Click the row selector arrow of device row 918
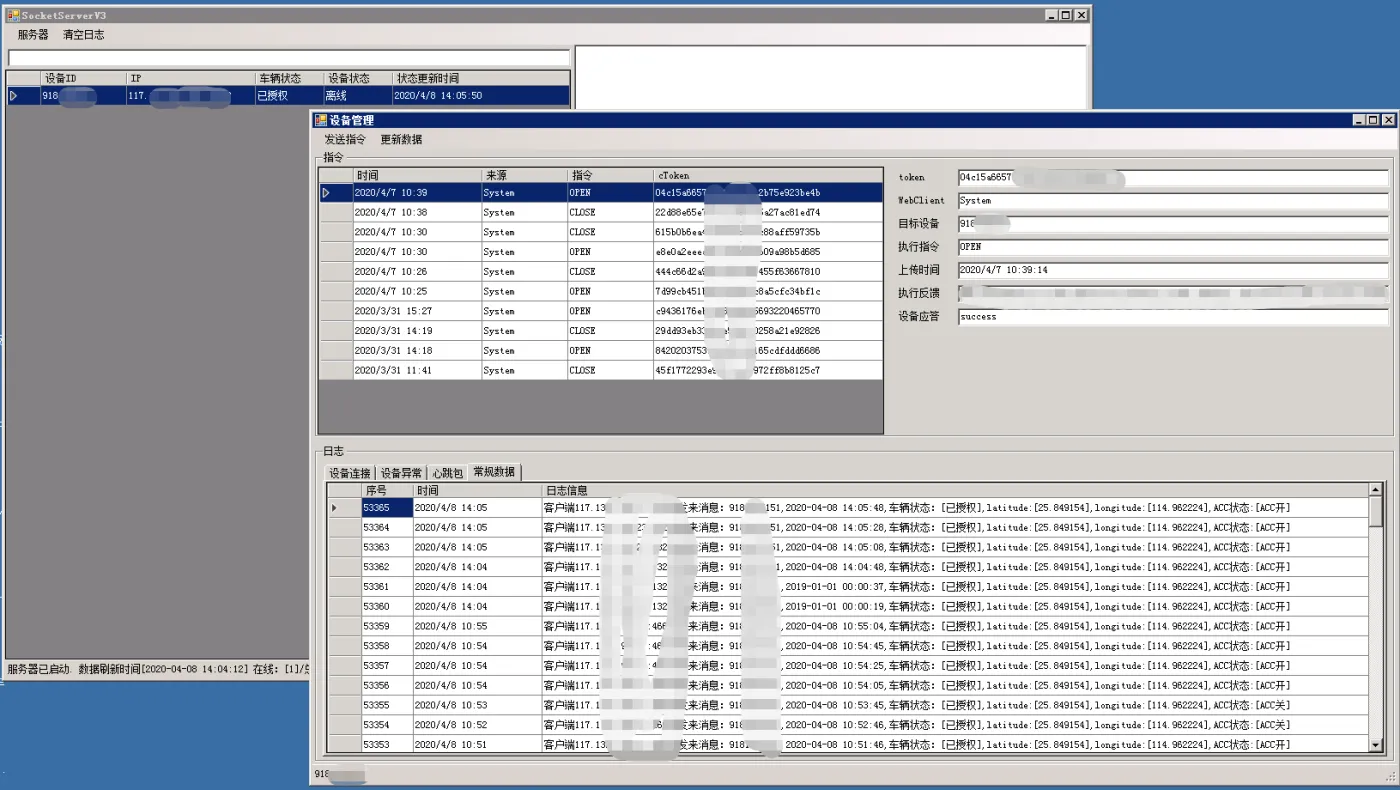The height and width of the screenshot is (790, 1400). click(14, 96)
